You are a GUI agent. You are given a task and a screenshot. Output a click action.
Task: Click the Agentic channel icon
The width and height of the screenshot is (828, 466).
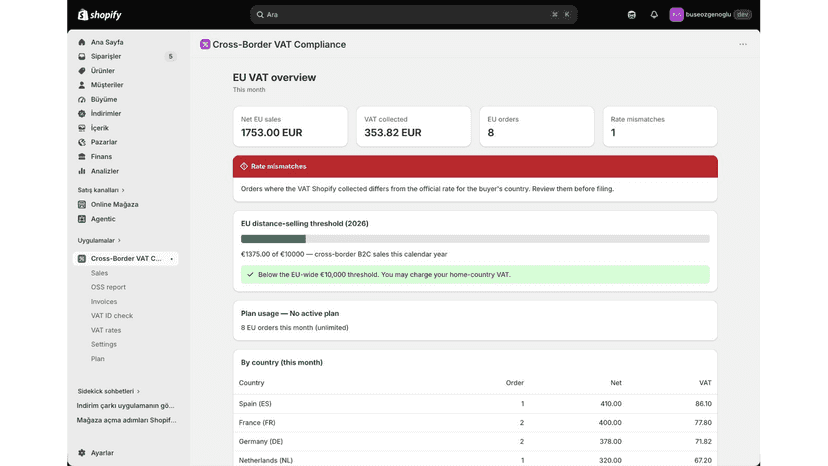click(x=82, y=219)
